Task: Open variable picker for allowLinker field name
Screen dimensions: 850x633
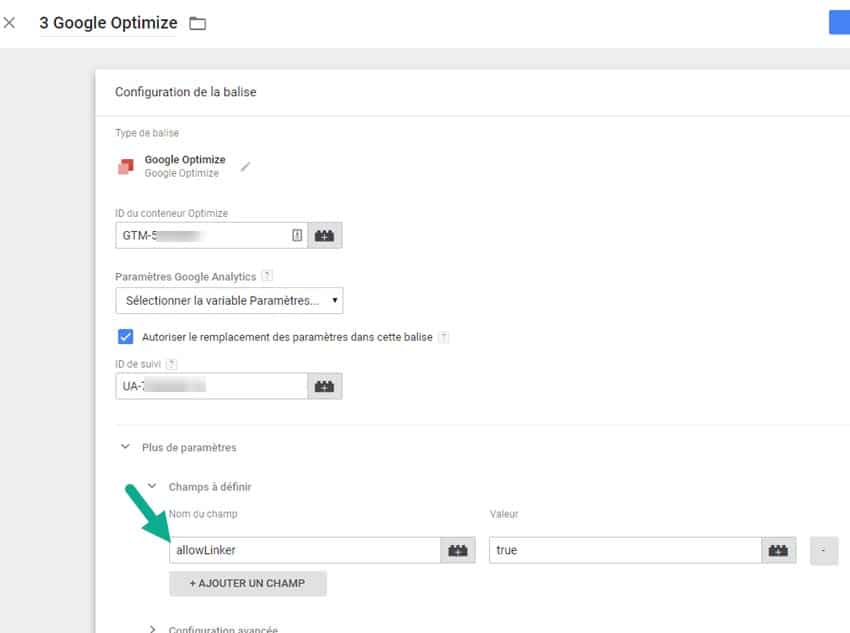Action: (458, 550)
